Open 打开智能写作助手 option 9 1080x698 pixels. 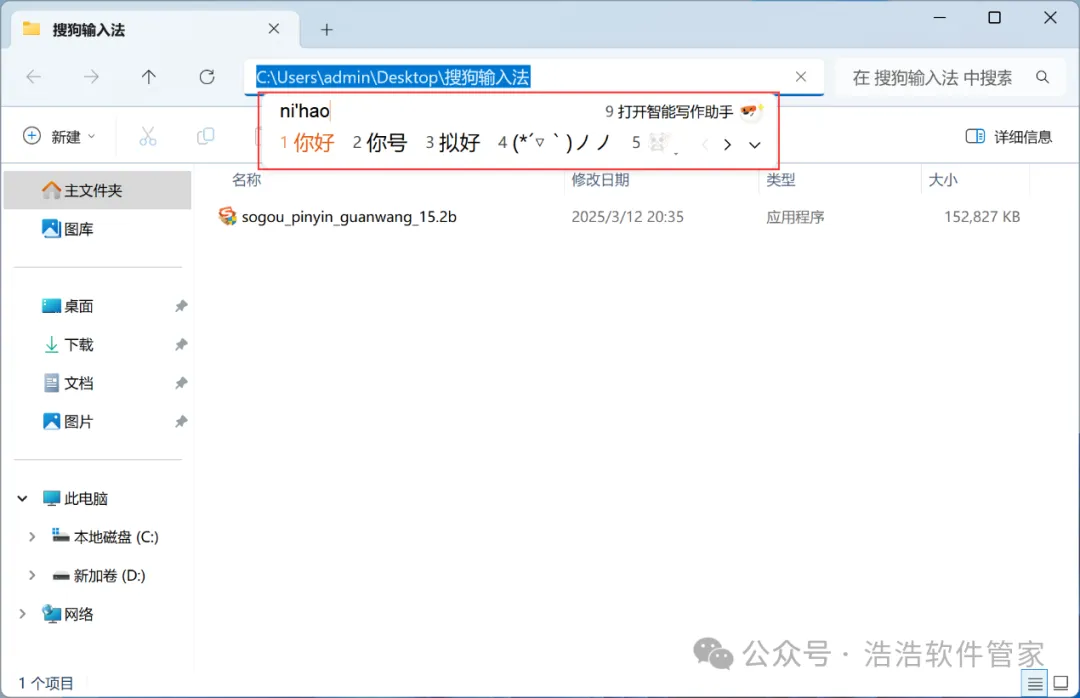pyautogui.click(x=669, y=112)
